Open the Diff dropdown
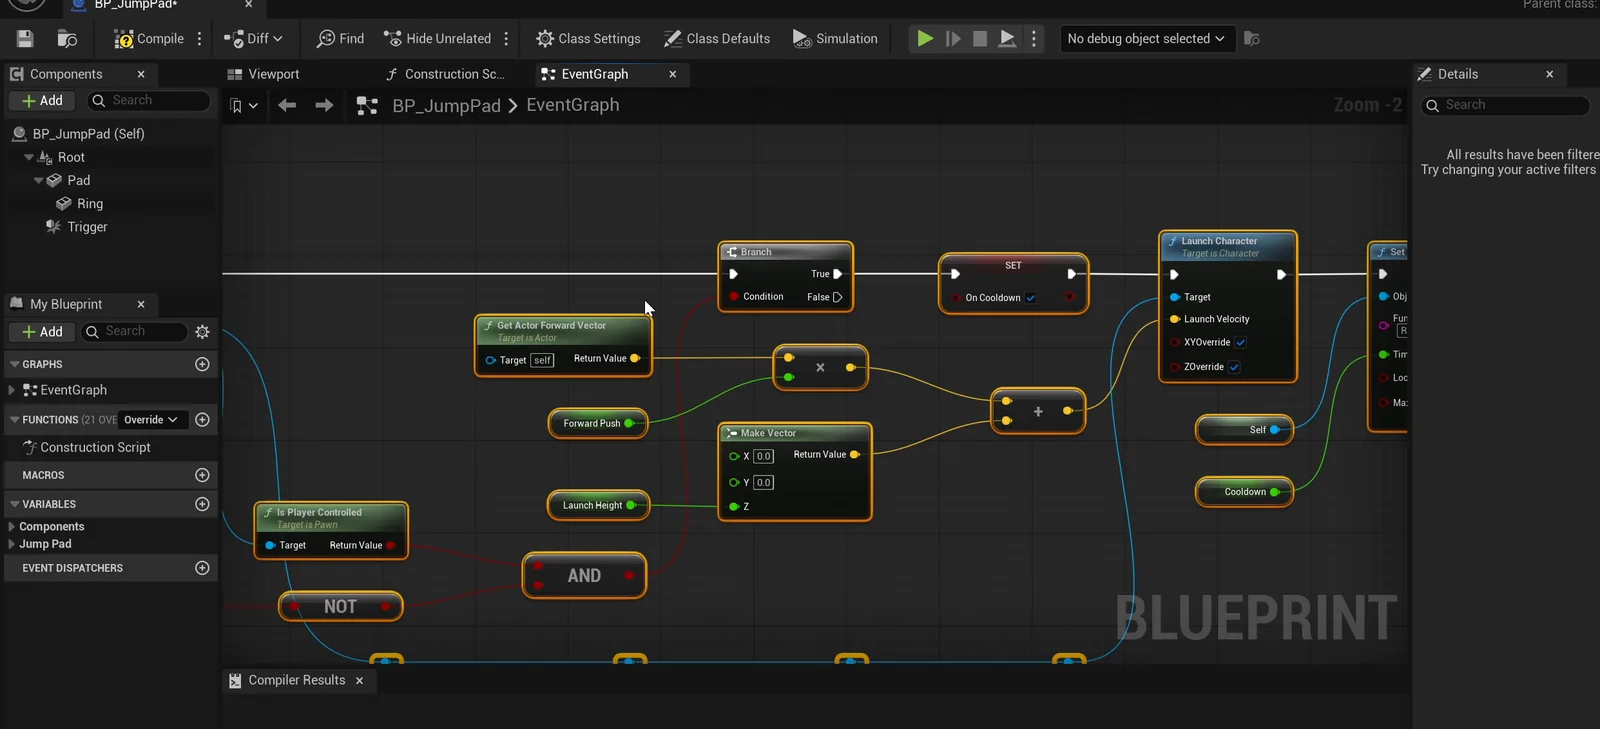The image size is (1600, 729). click(x=254, y=39)
